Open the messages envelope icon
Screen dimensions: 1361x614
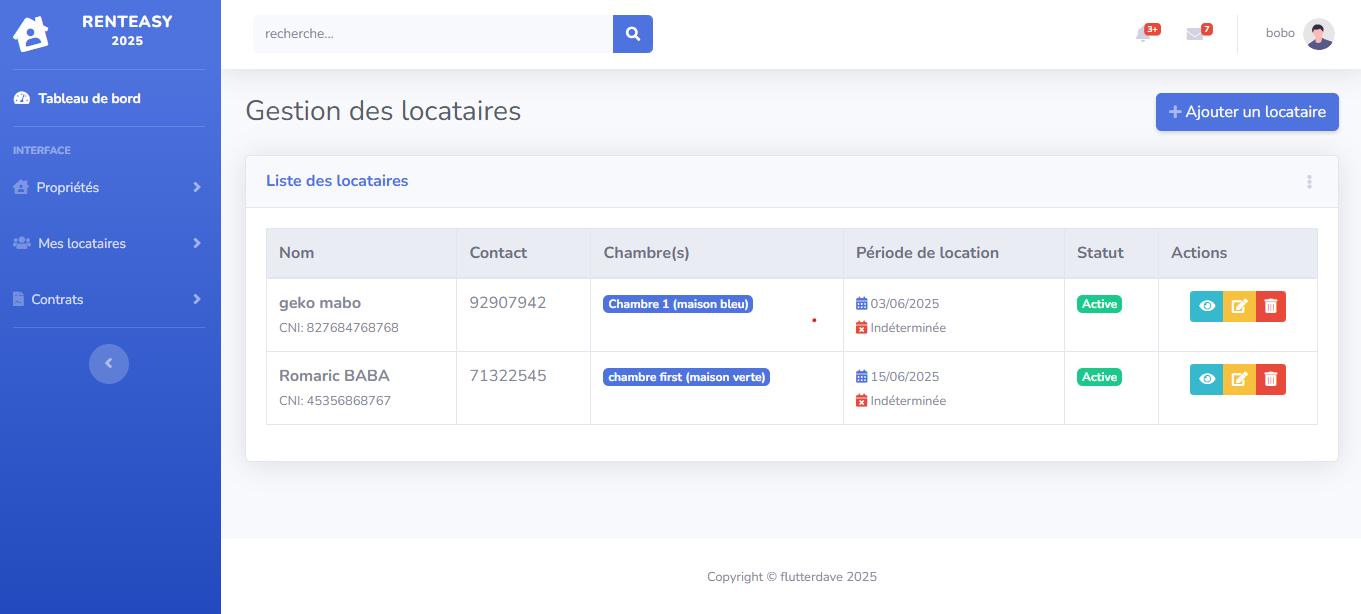click(1195, 34)
